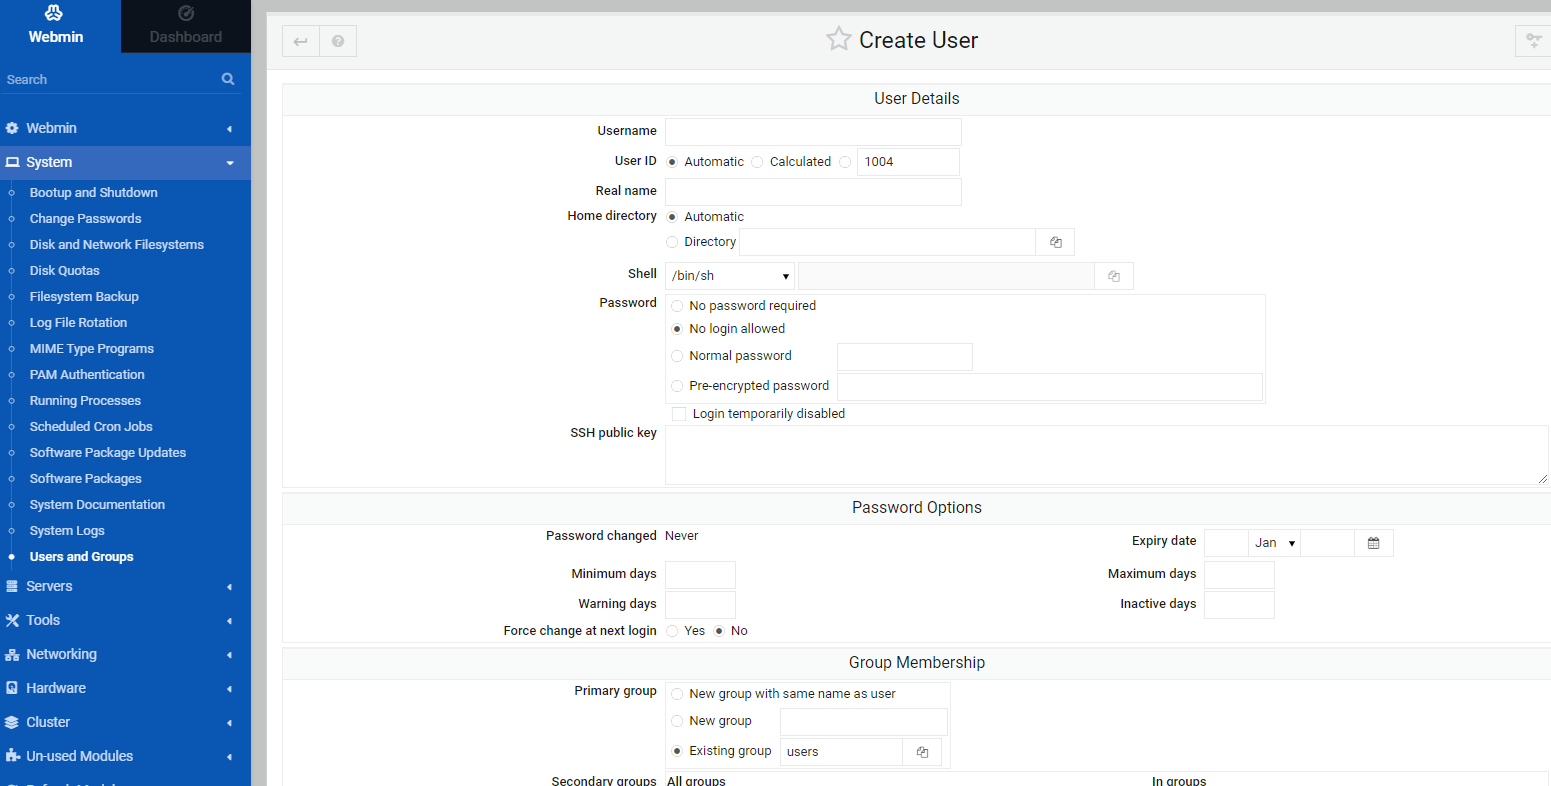Open the existing group chooser icon

tap(922, 752)
